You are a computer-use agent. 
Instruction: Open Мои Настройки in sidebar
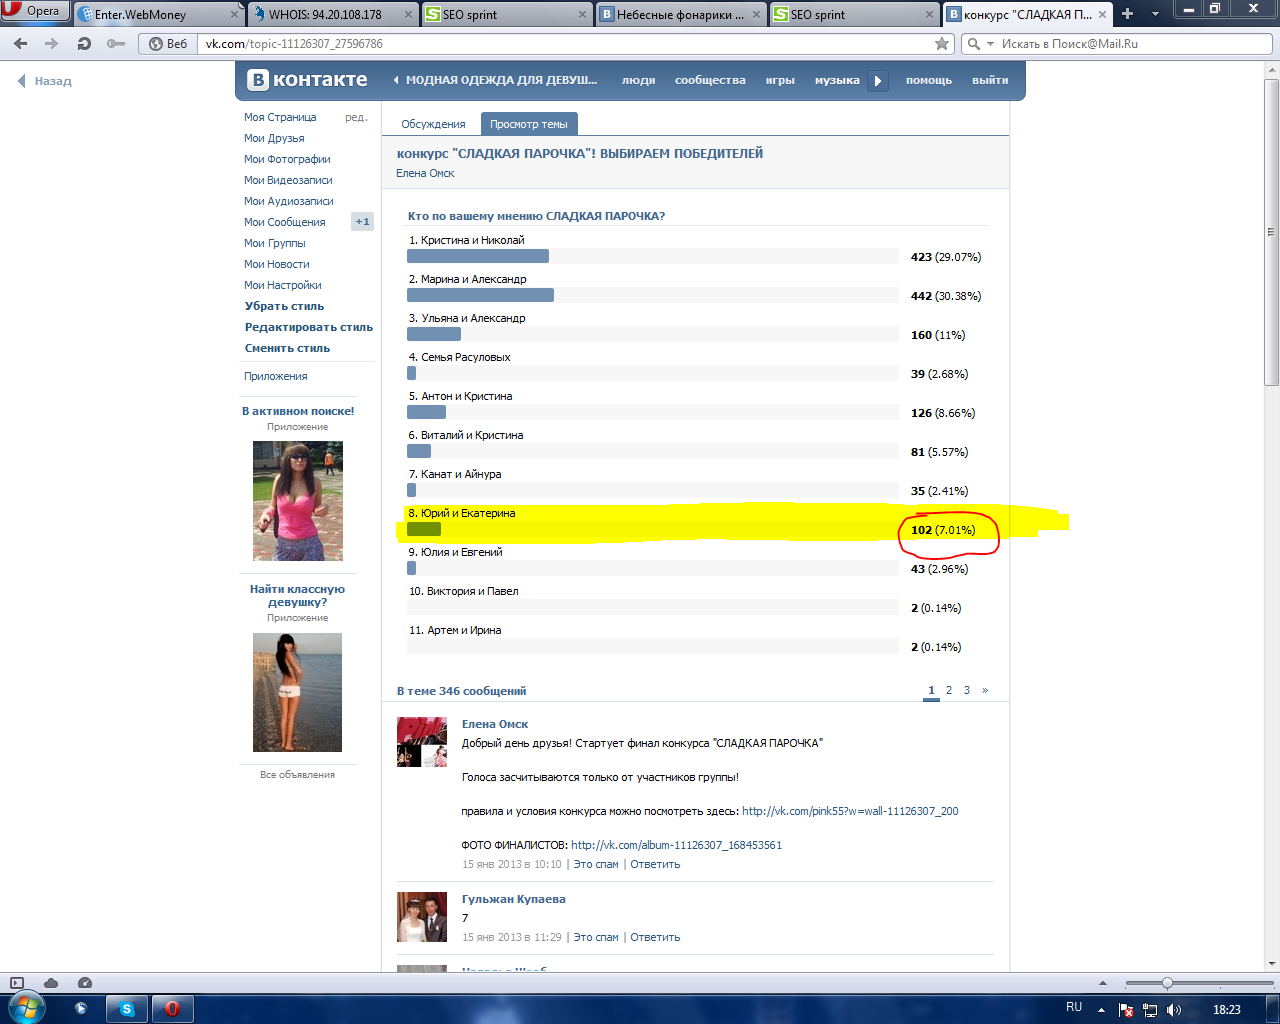283,285
